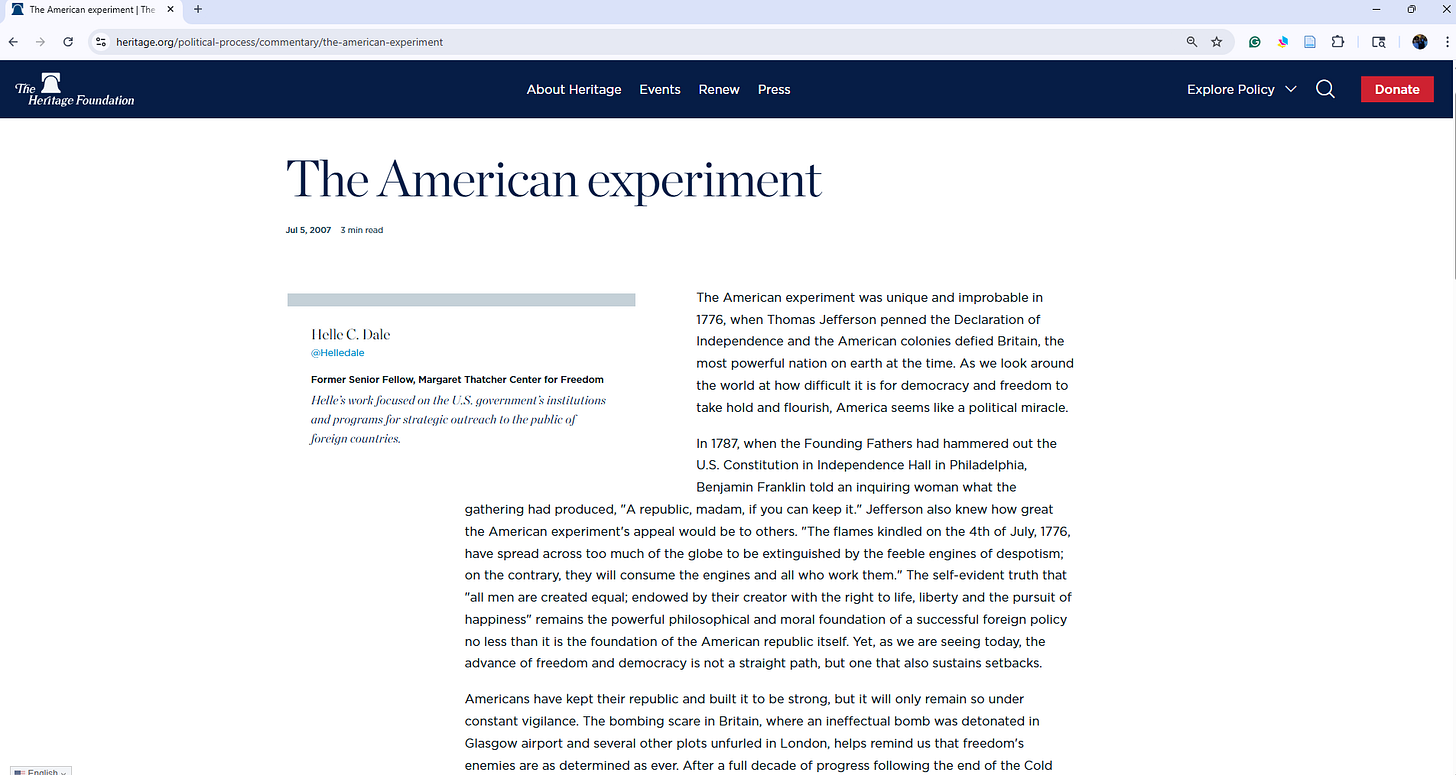Open Helle C. Dale author link
Viewport: 1456px width, 775px height.
click(351, 334)
